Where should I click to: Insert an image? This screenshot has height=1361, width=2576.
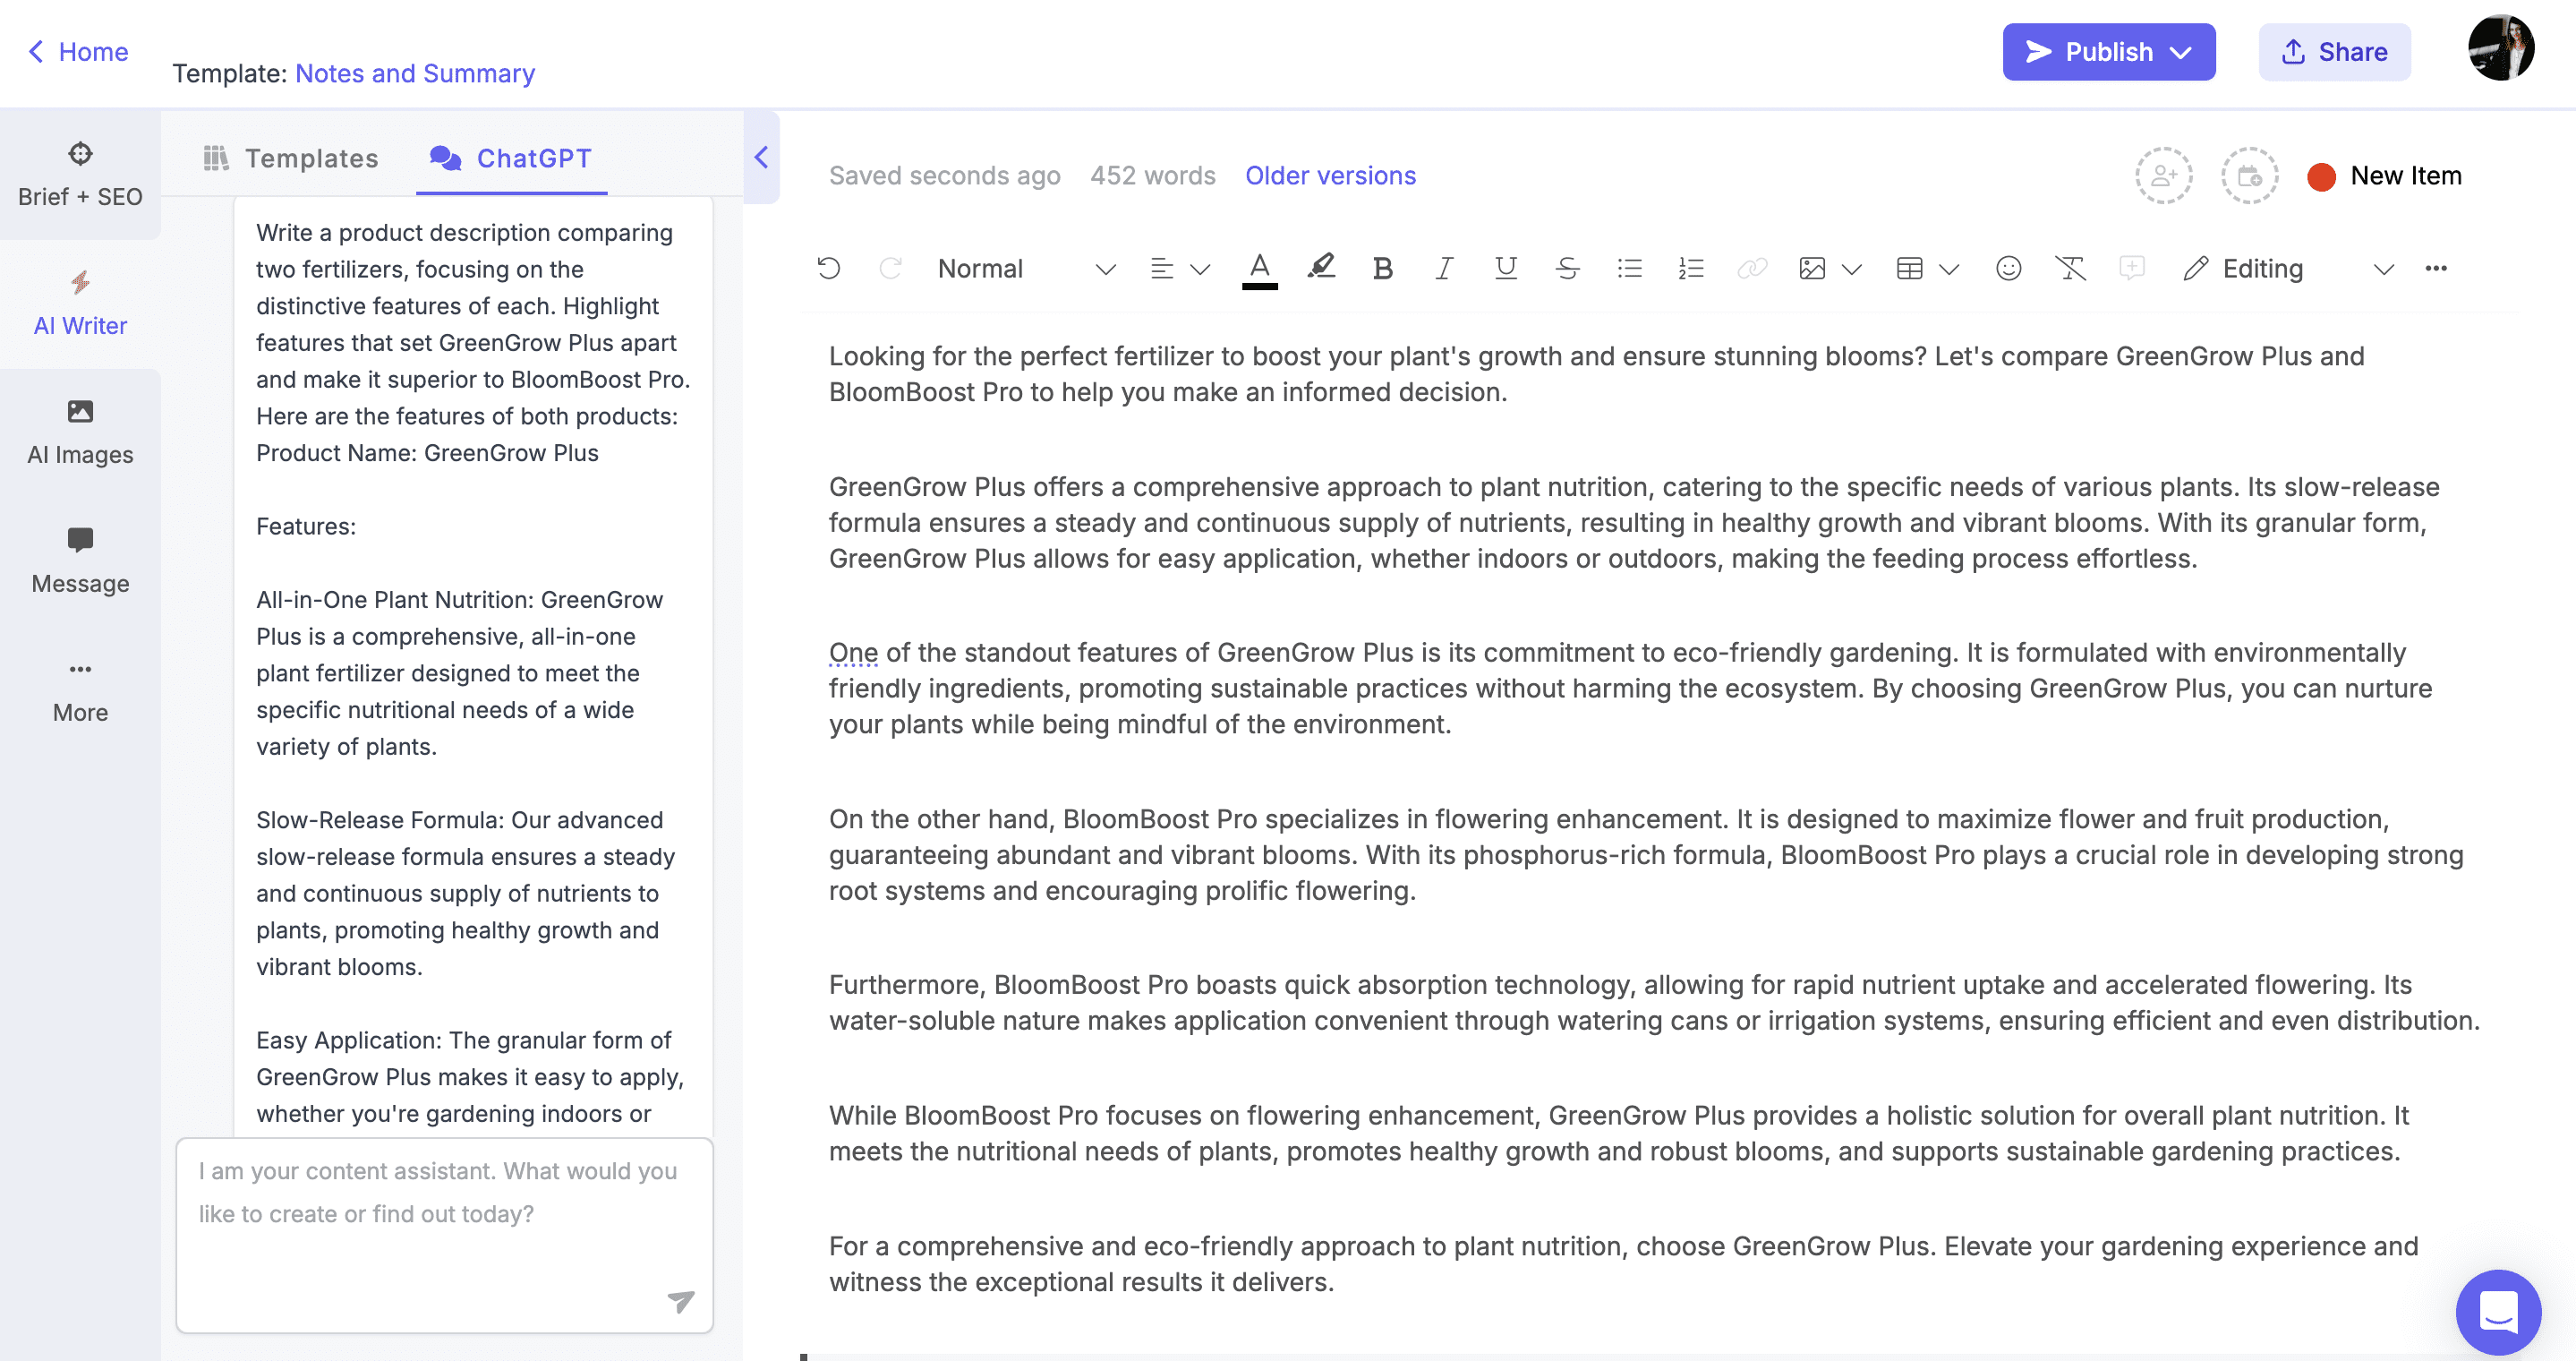[1812, 268]
